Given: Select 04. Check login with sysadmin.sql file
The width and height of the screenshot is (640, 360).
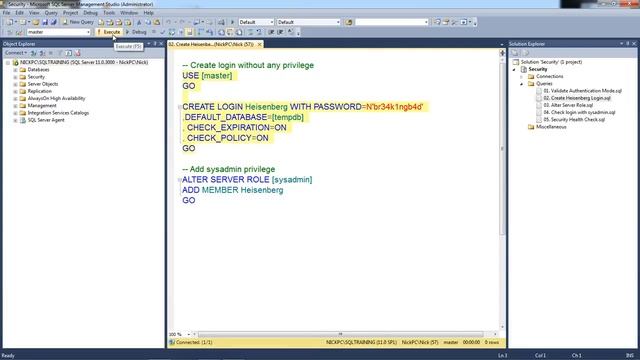Looking at the screenshot, I should tap(579, 112).
